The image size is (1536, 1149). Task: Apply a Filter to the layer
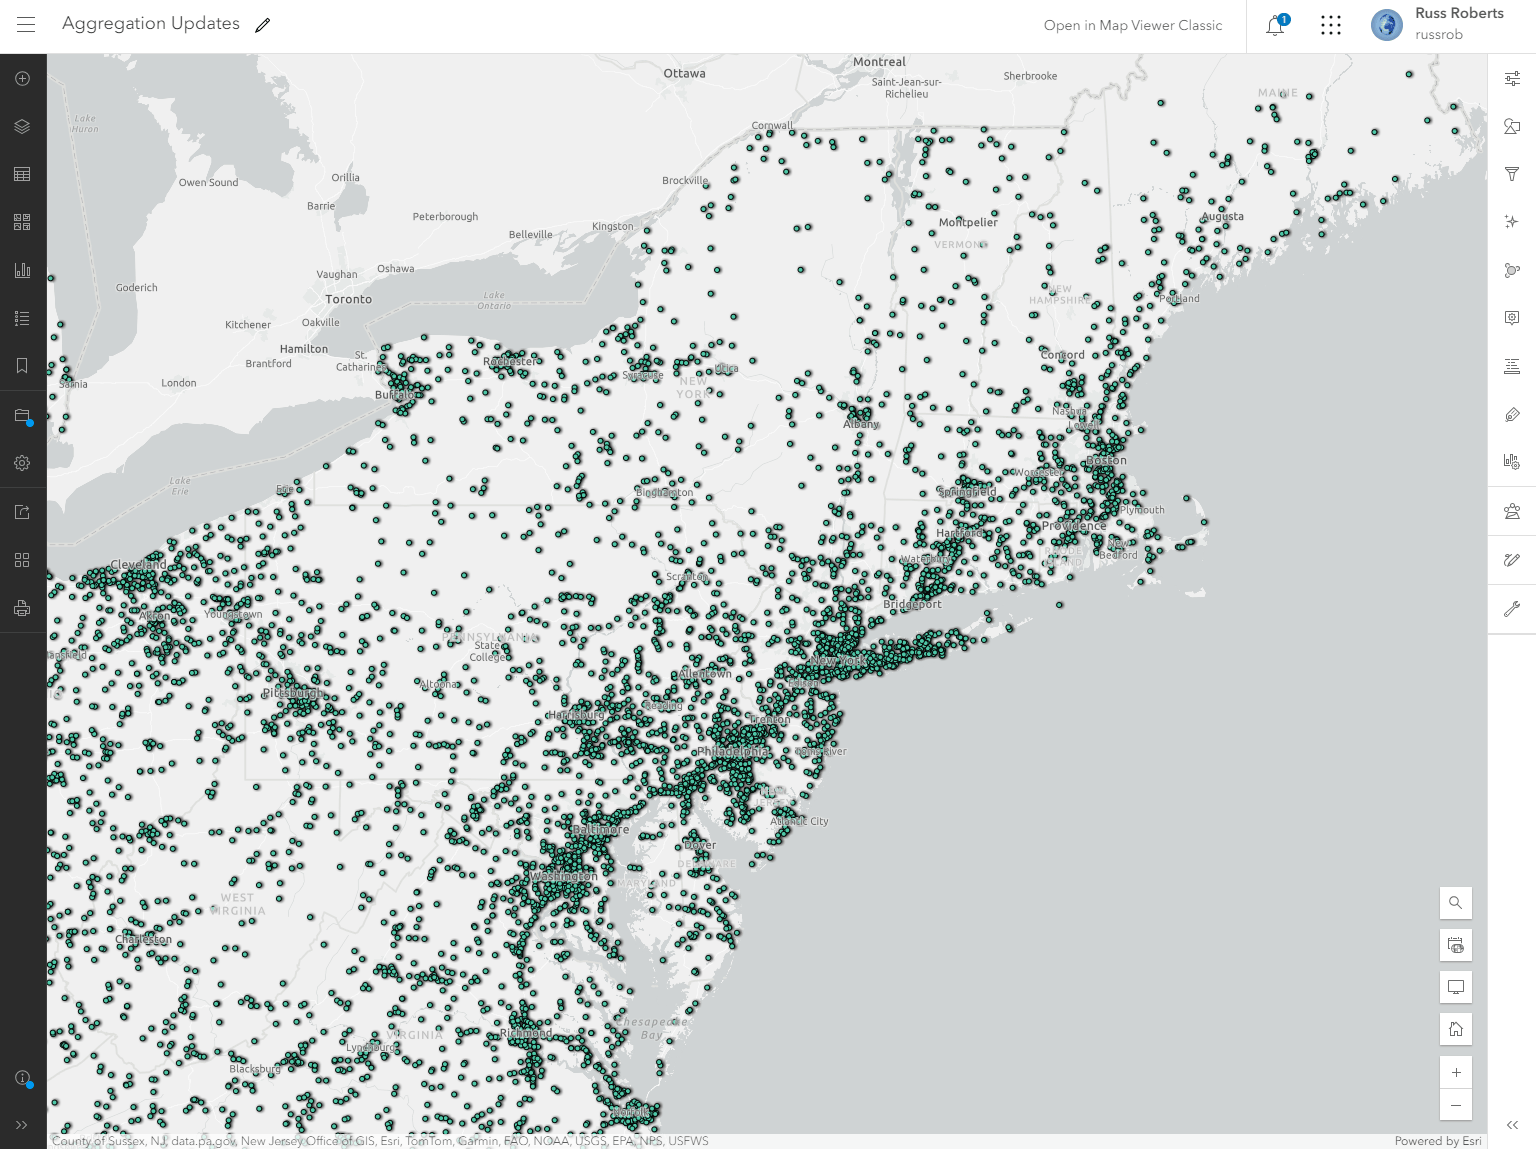pos(1511,173)
